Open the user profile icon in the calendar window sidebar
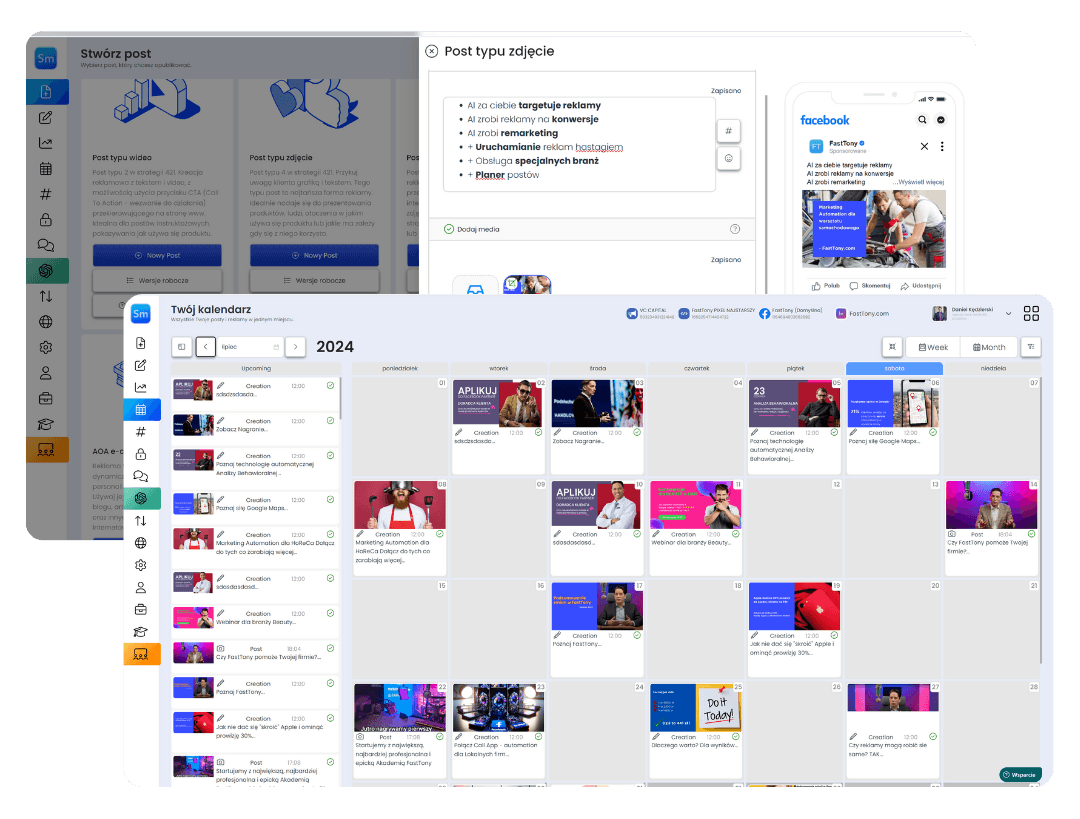Viewport: 1080px width, 819px height. (141, 588)
